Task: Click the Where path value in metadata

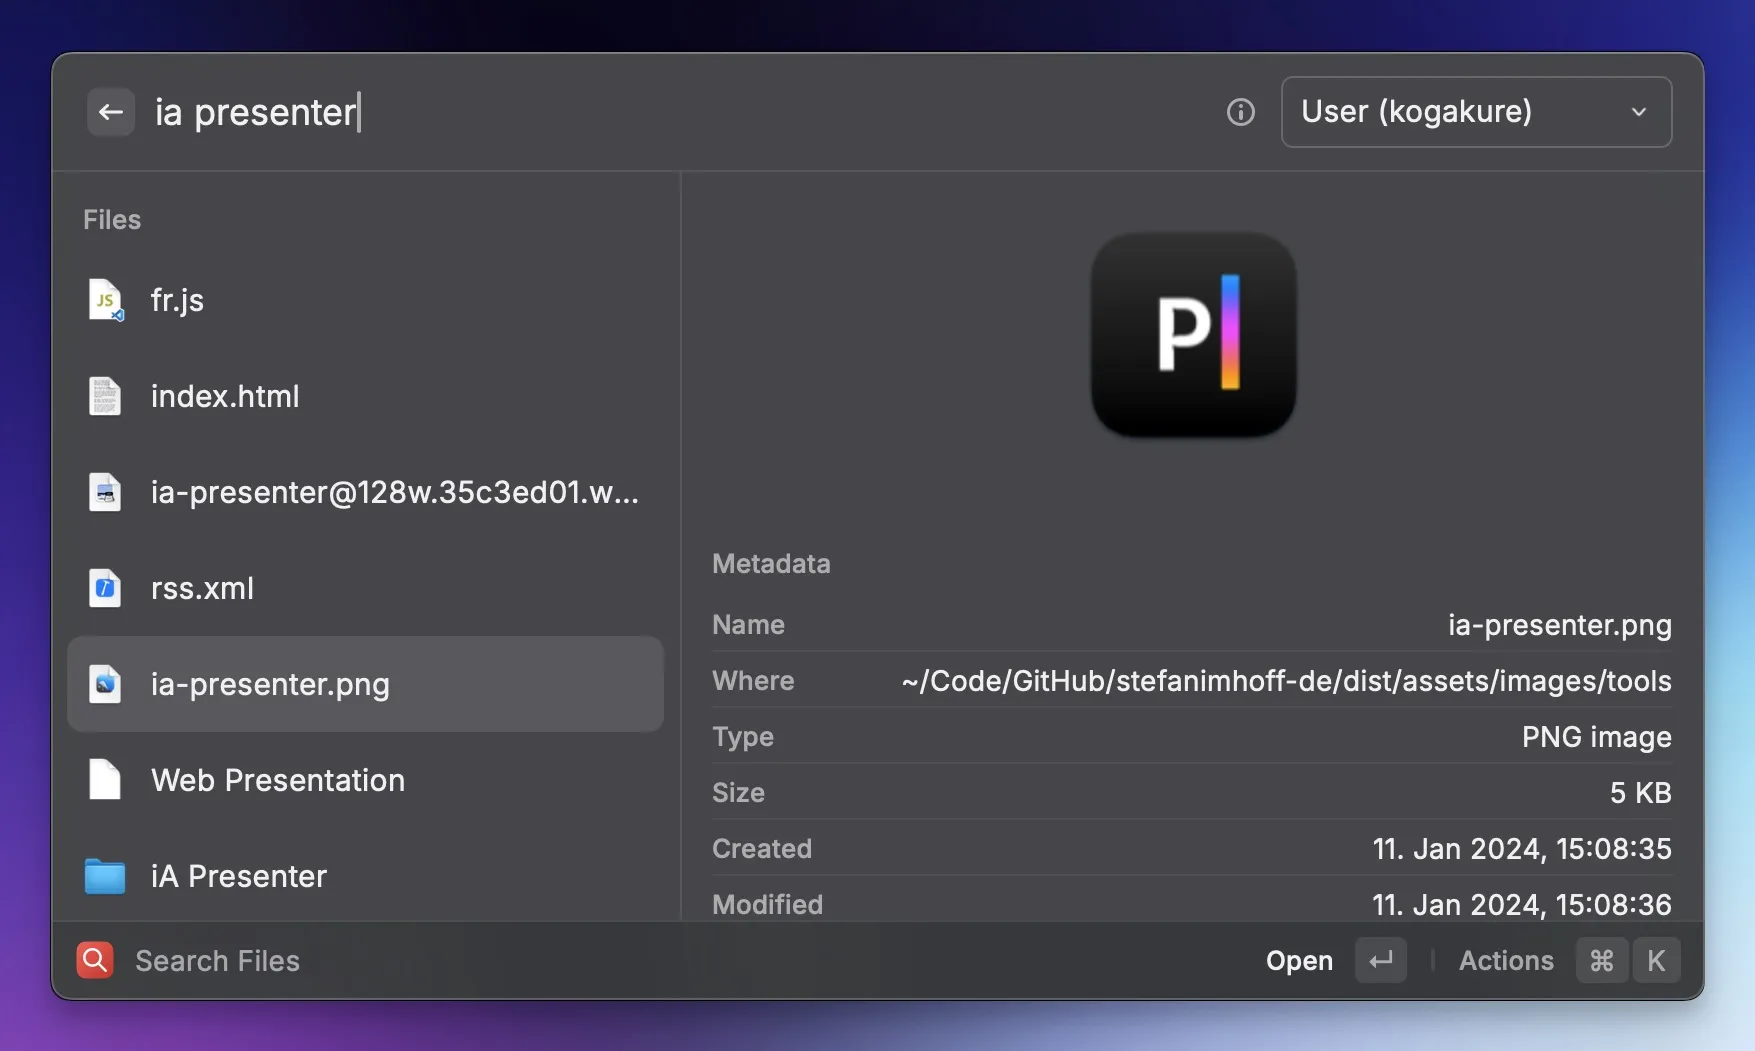Action: 1285,681
